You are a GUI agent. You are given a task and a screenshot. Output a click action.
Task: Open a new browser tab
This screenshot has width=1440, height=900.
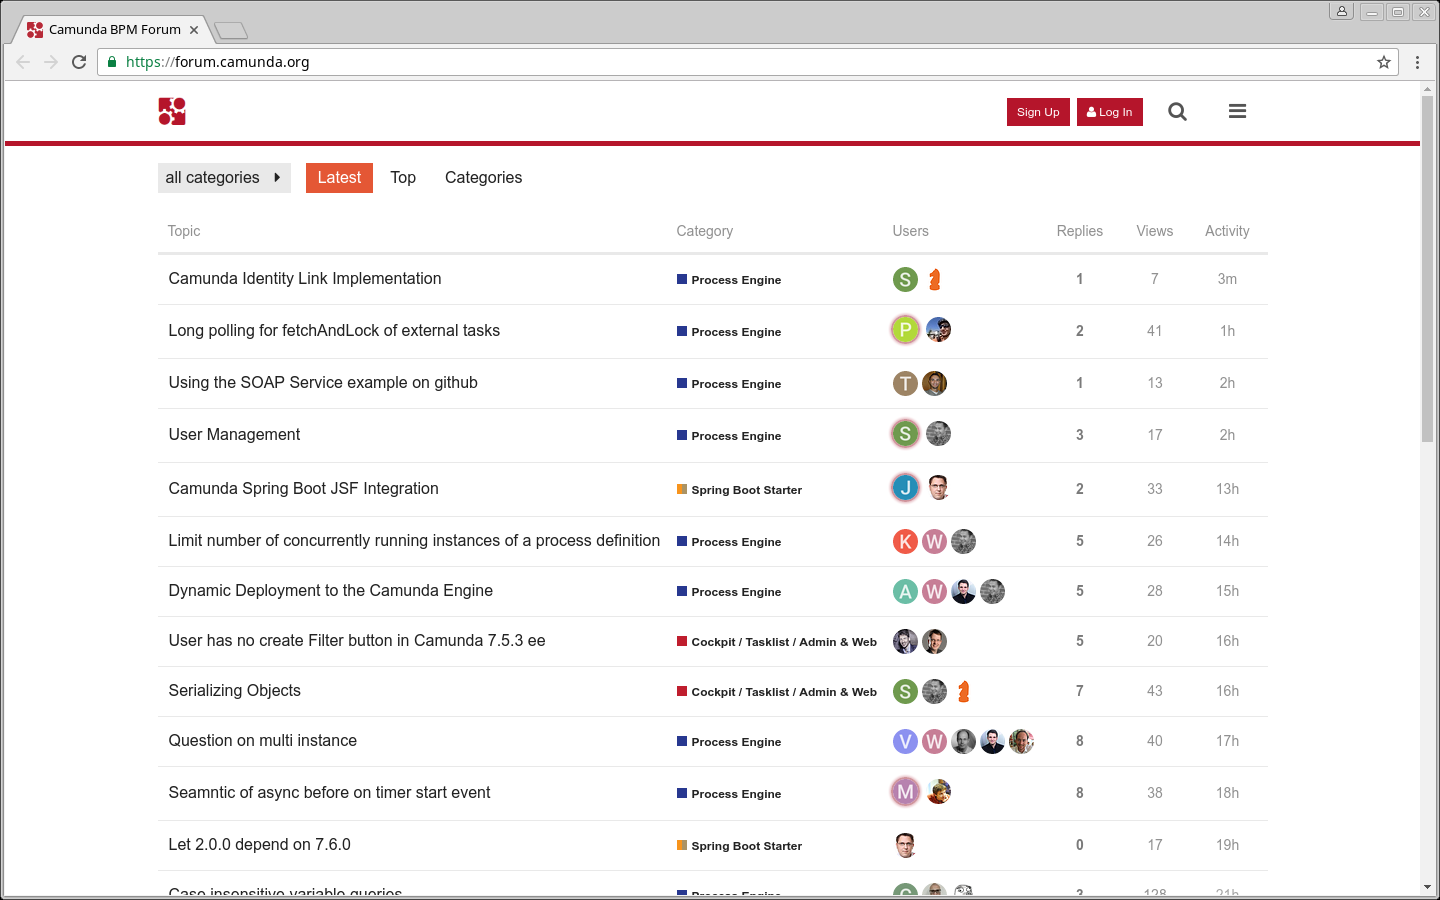231,31
